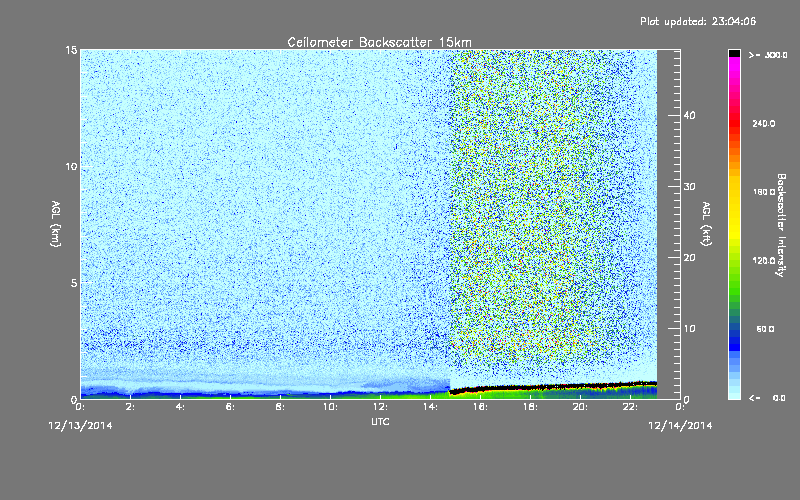Click the pale cyan bottom of the colorbar
This screenshot has height=500, width=800.
click(x=734, y=393)
